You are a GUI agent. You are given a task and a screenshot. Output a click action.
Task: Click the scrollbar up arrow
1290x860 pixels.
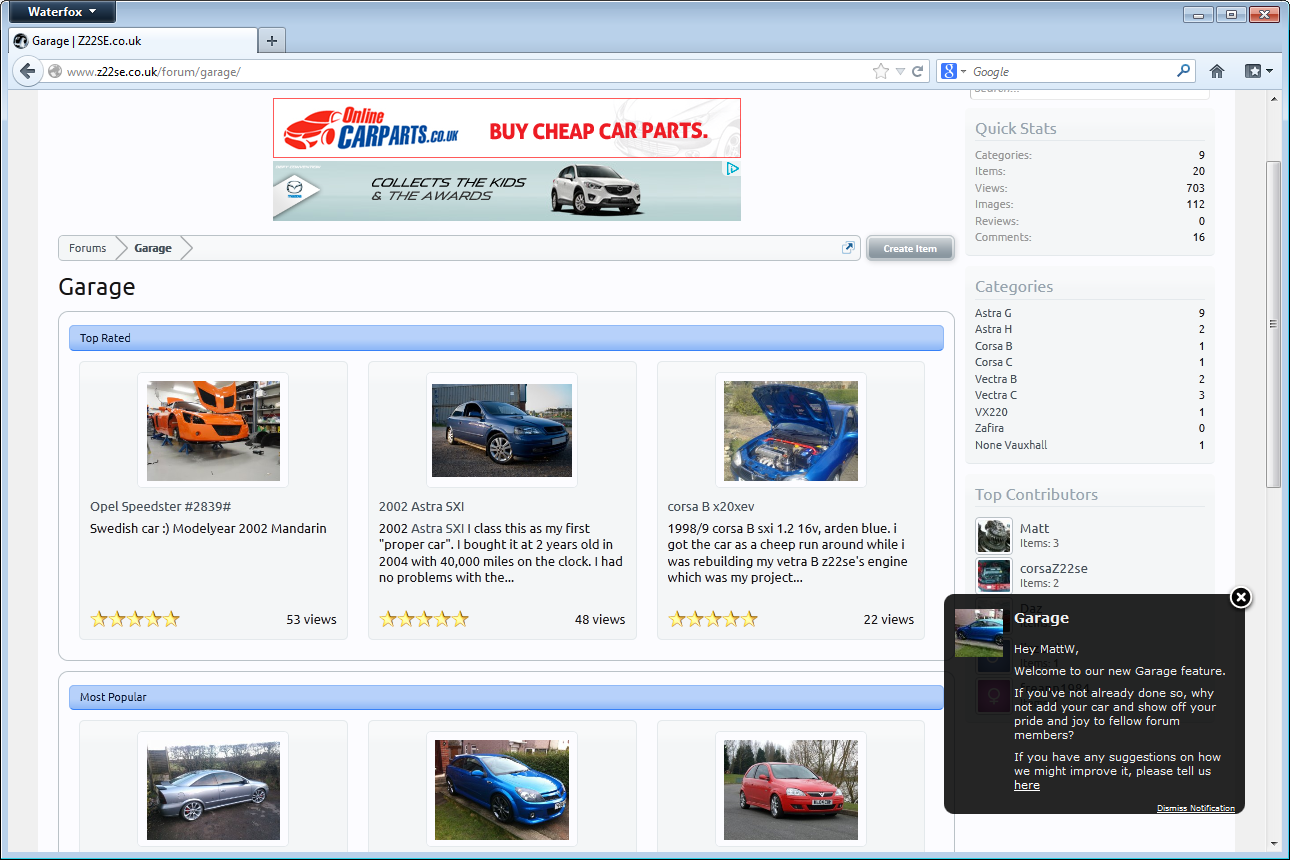(1273, 99)
